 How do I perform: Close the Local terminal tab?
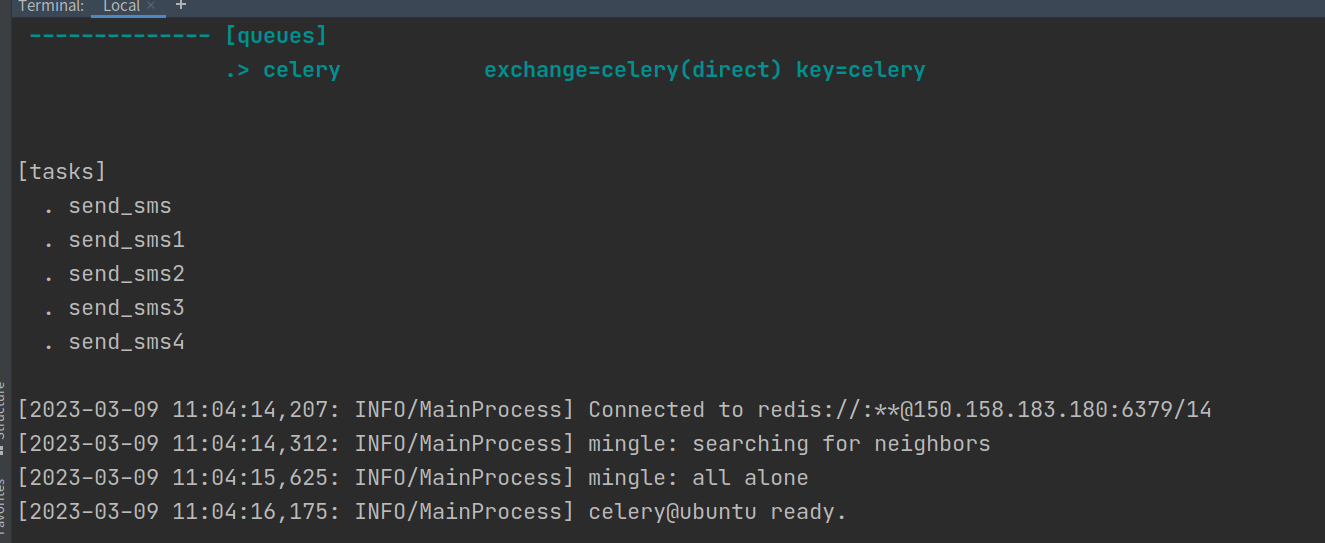[151, 6]
